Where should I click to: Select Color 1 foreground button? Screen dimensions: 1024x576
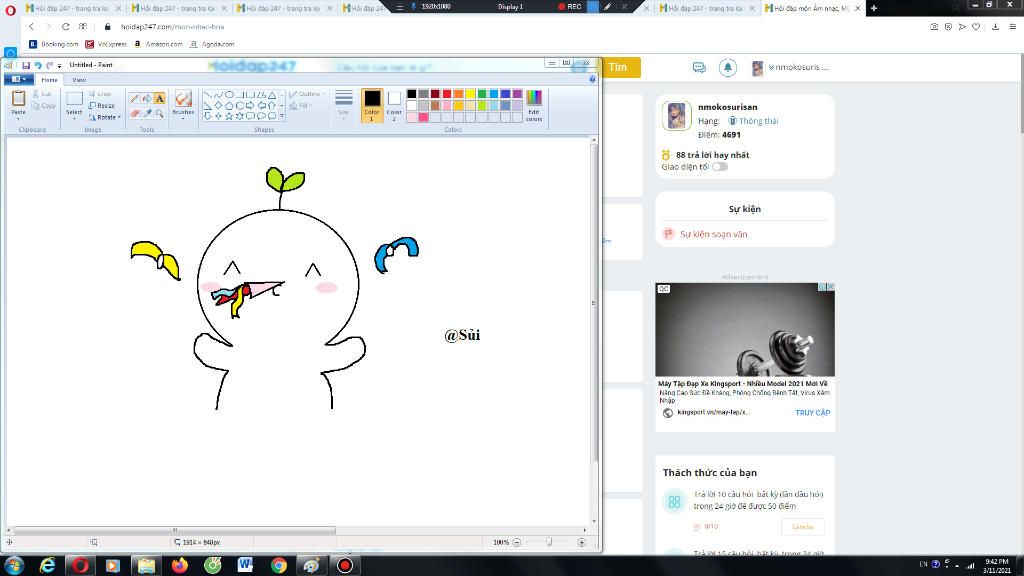(x=372, y=105)
